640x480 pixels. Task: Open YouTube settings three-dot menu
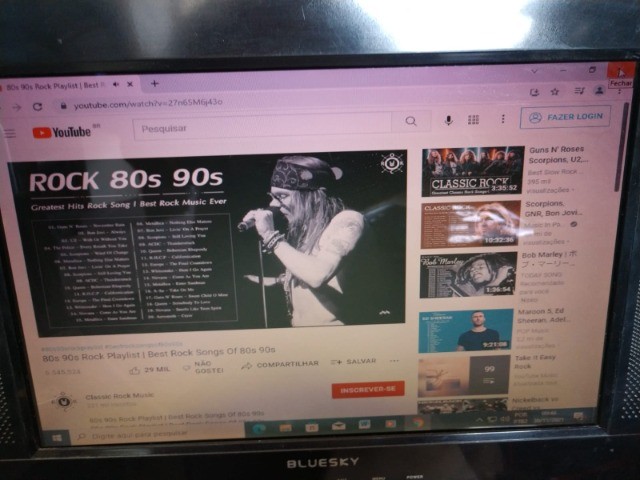click(503, 119)
